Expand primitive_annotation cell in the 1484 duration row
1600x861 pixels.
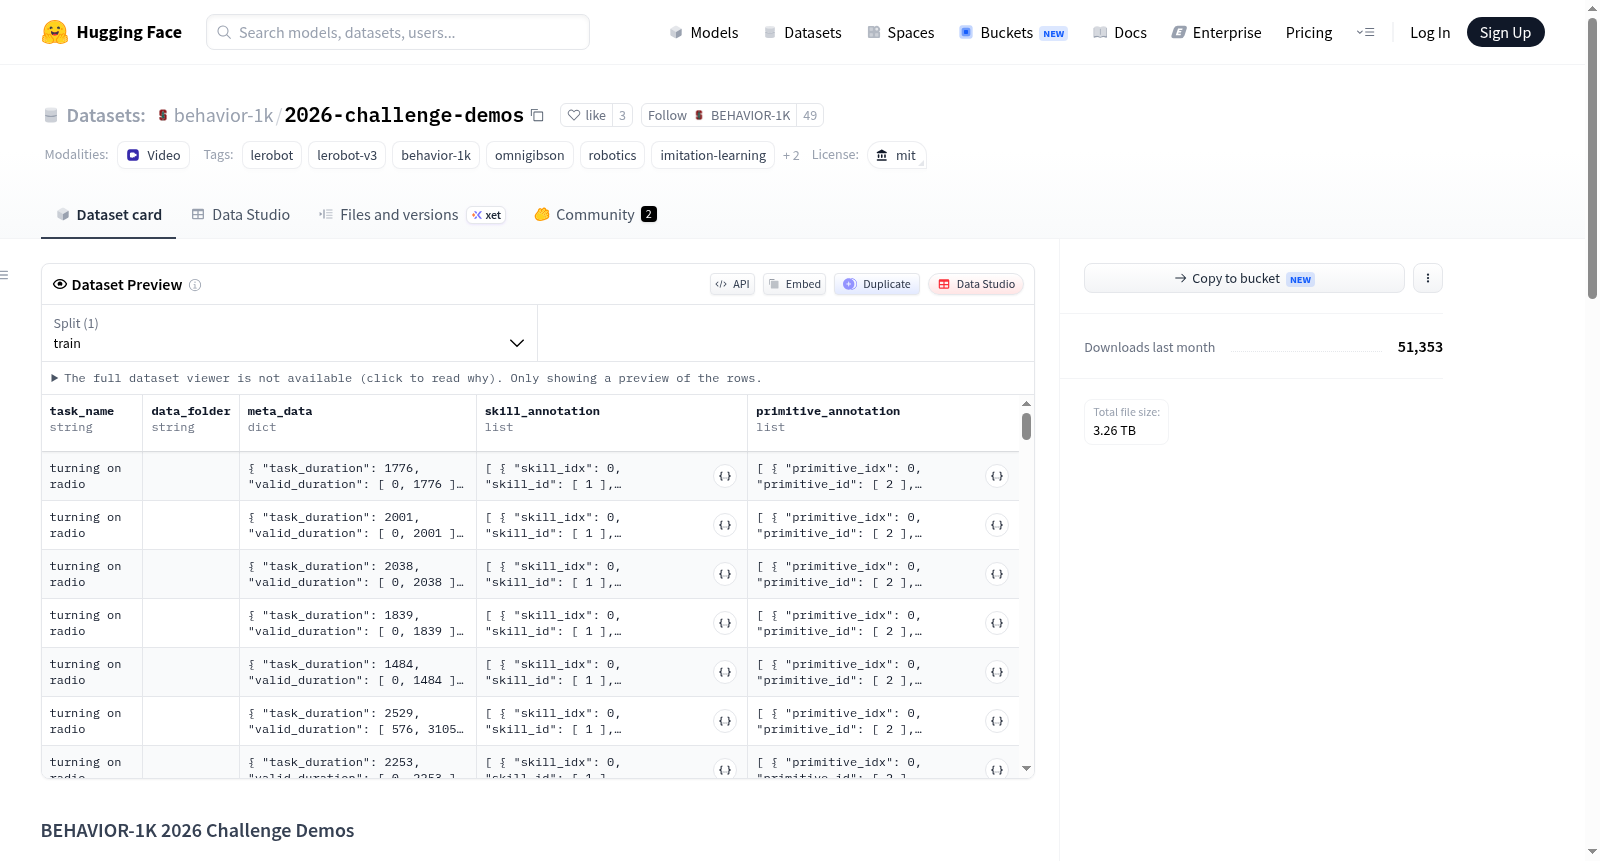tap(997, 672)
